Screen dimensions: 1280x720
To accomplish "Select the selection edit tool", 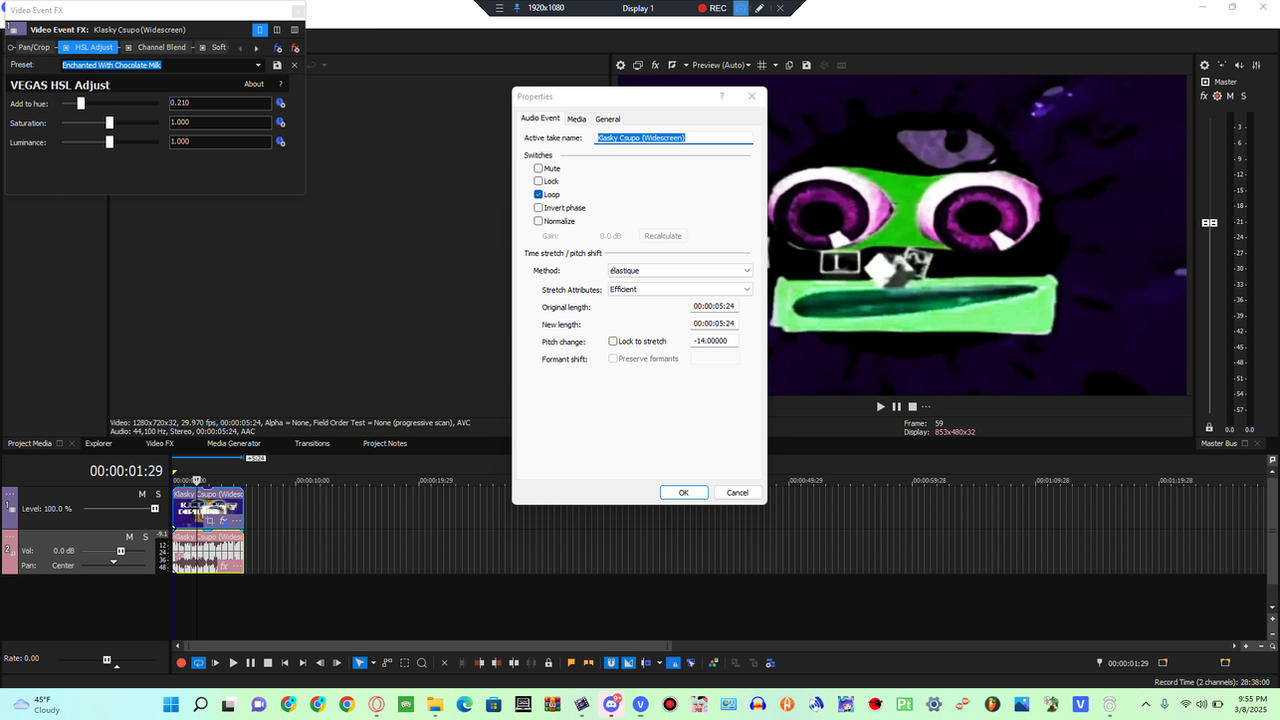I will 405,663.
